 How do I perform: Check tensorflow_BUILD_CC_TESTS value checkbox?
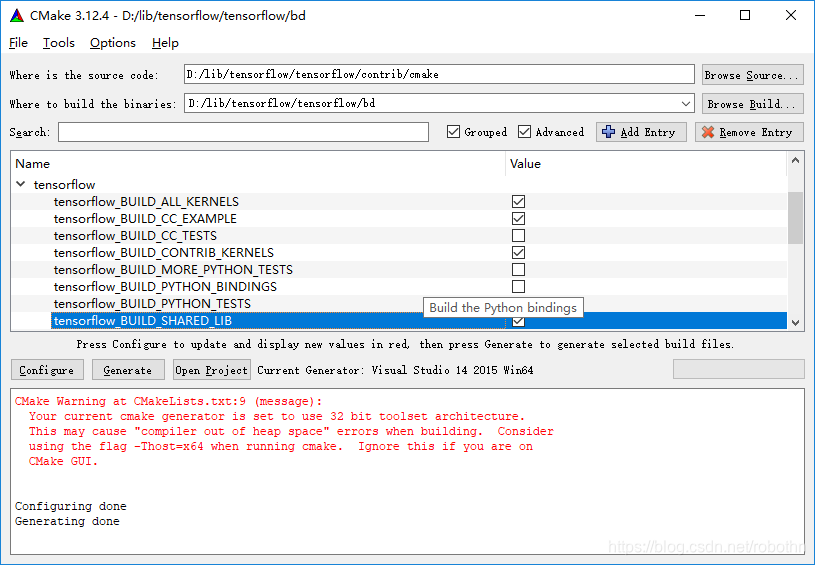point(518,235)
